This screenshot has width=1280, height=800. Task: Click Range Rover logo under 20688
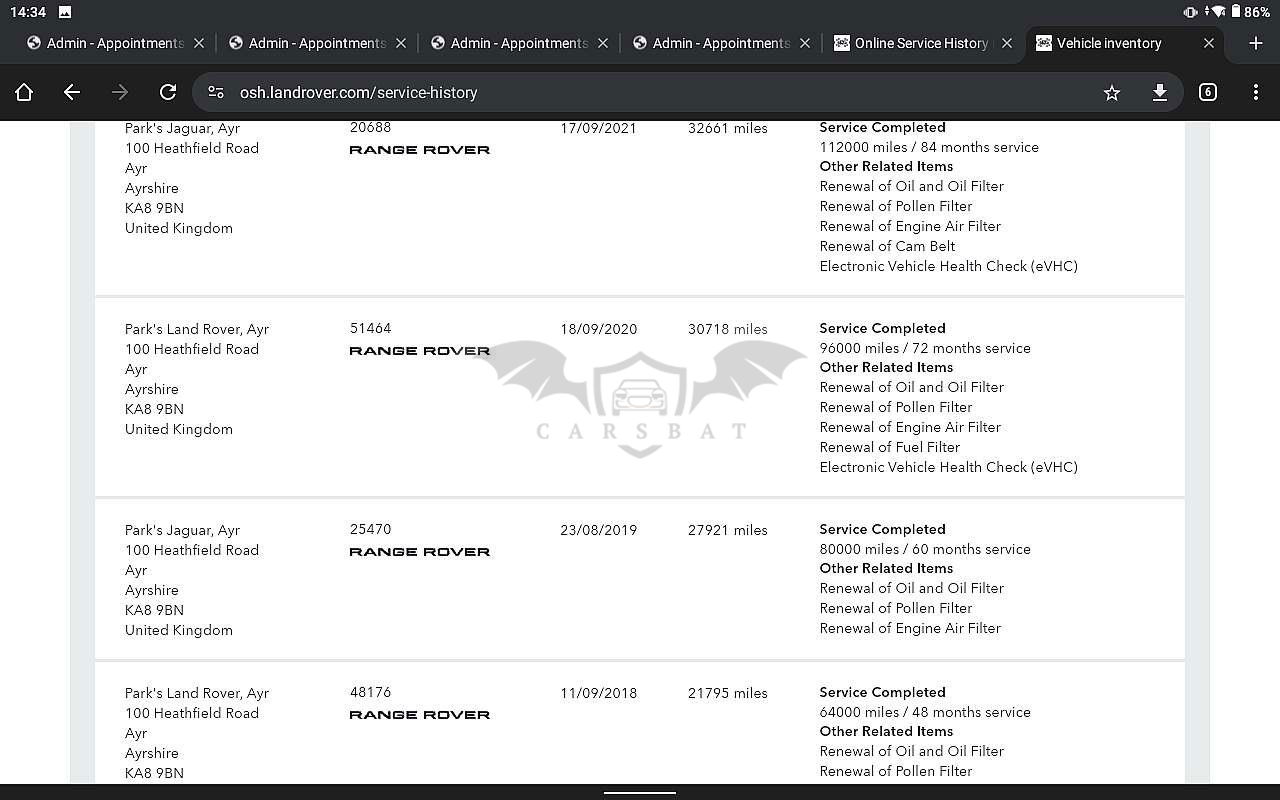(x=419, y=150)
